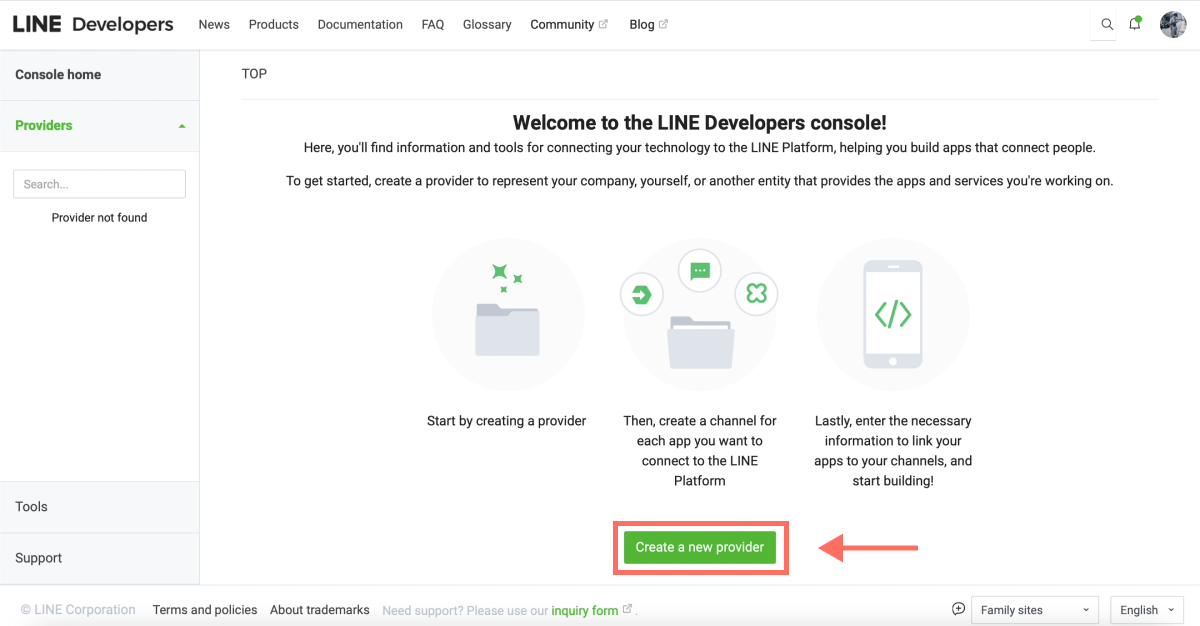Open the Family sites dropdown
The image size is (1200, 626).
click(x=1034, y=609)
